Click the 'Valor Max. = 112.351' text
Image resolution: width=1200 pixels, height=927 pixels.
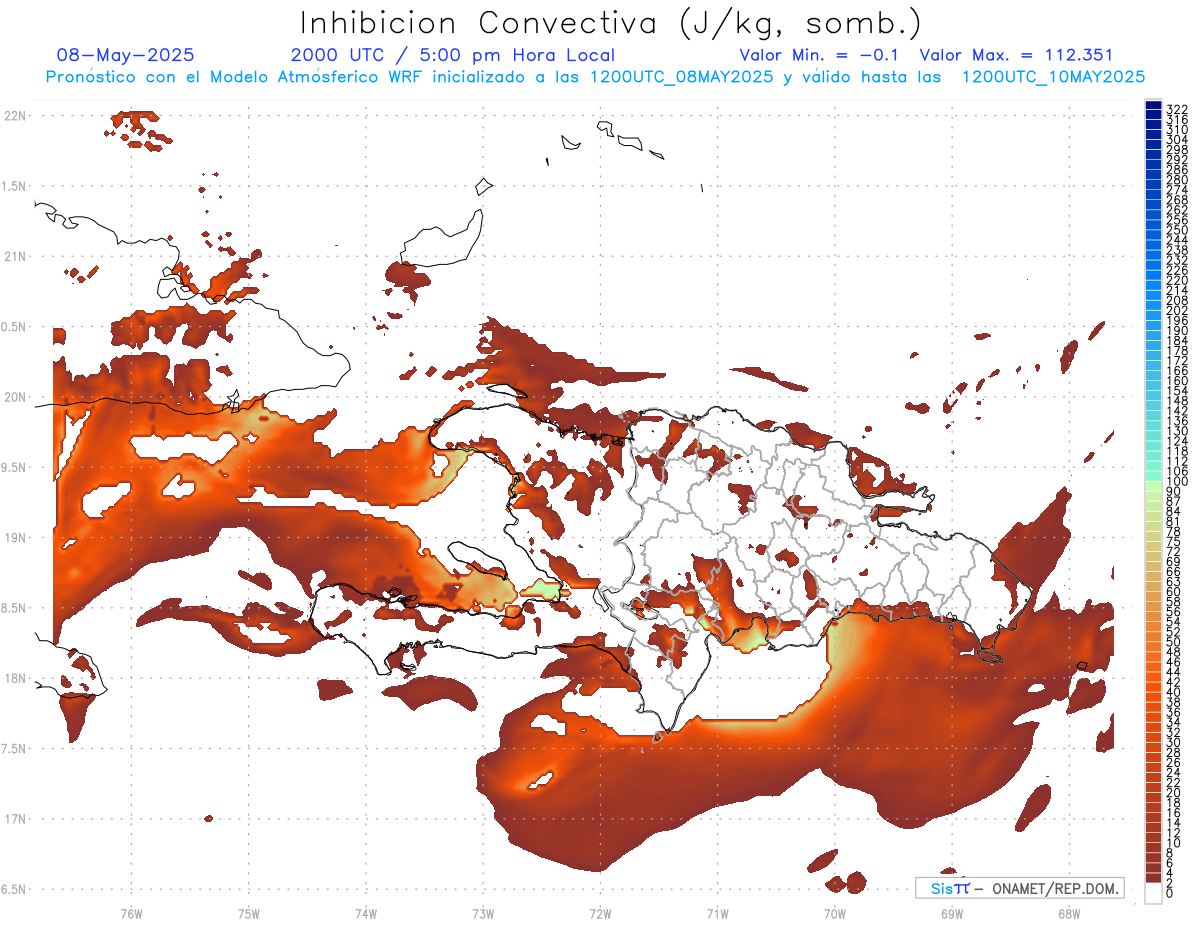[x=1016, y=55]
